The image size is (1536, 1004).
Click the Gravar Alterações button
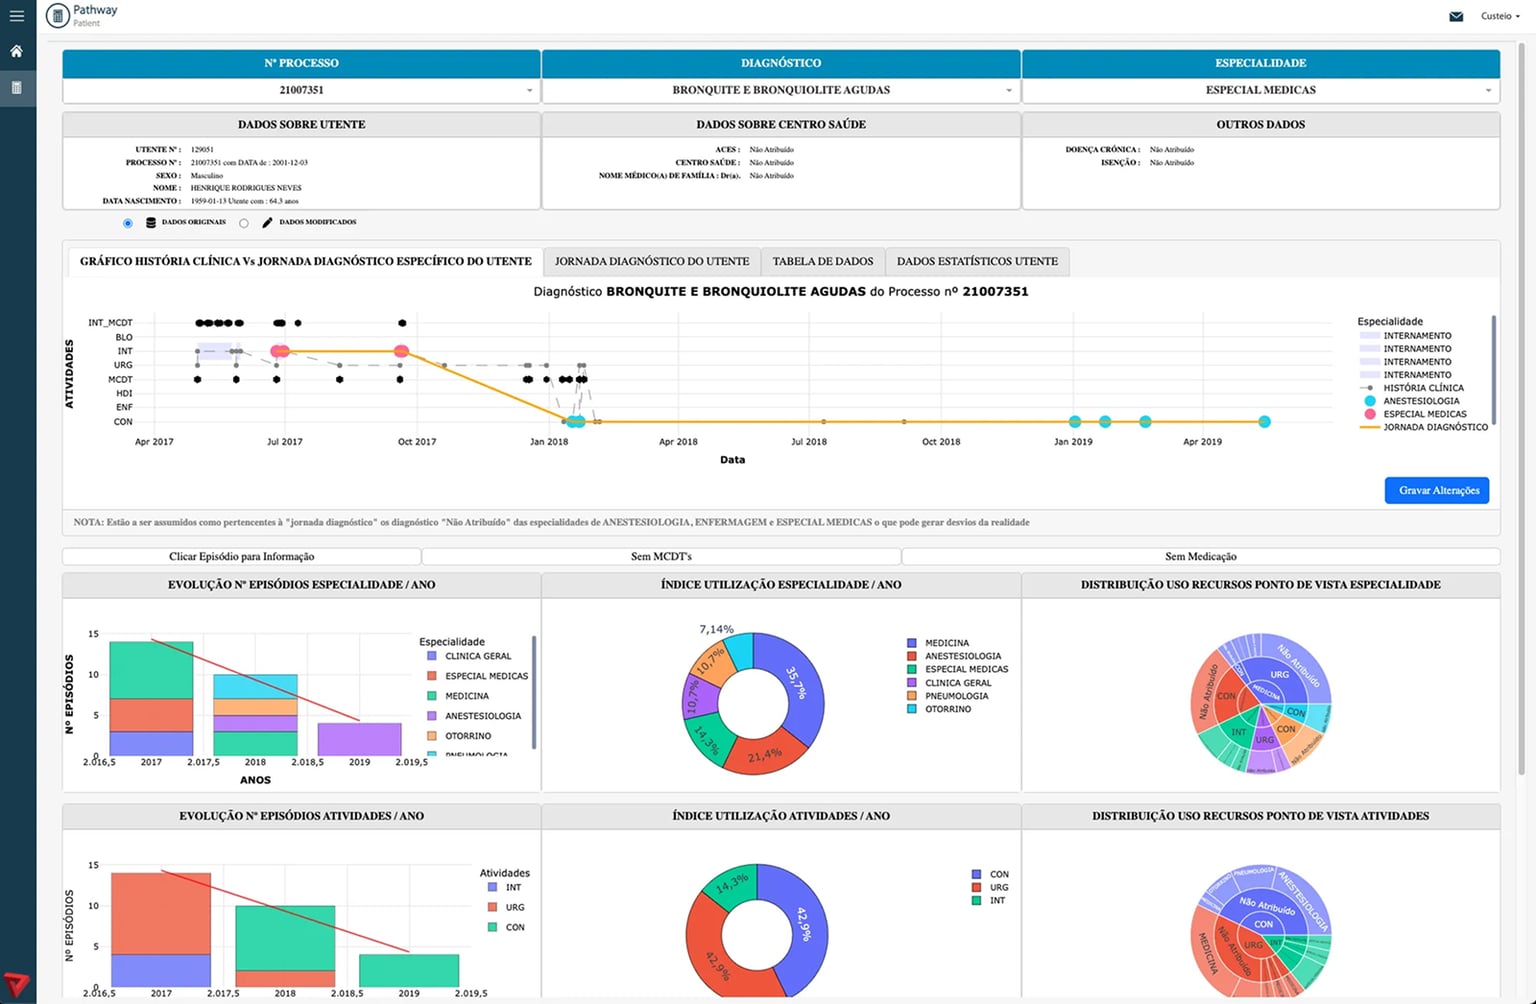1437,490
